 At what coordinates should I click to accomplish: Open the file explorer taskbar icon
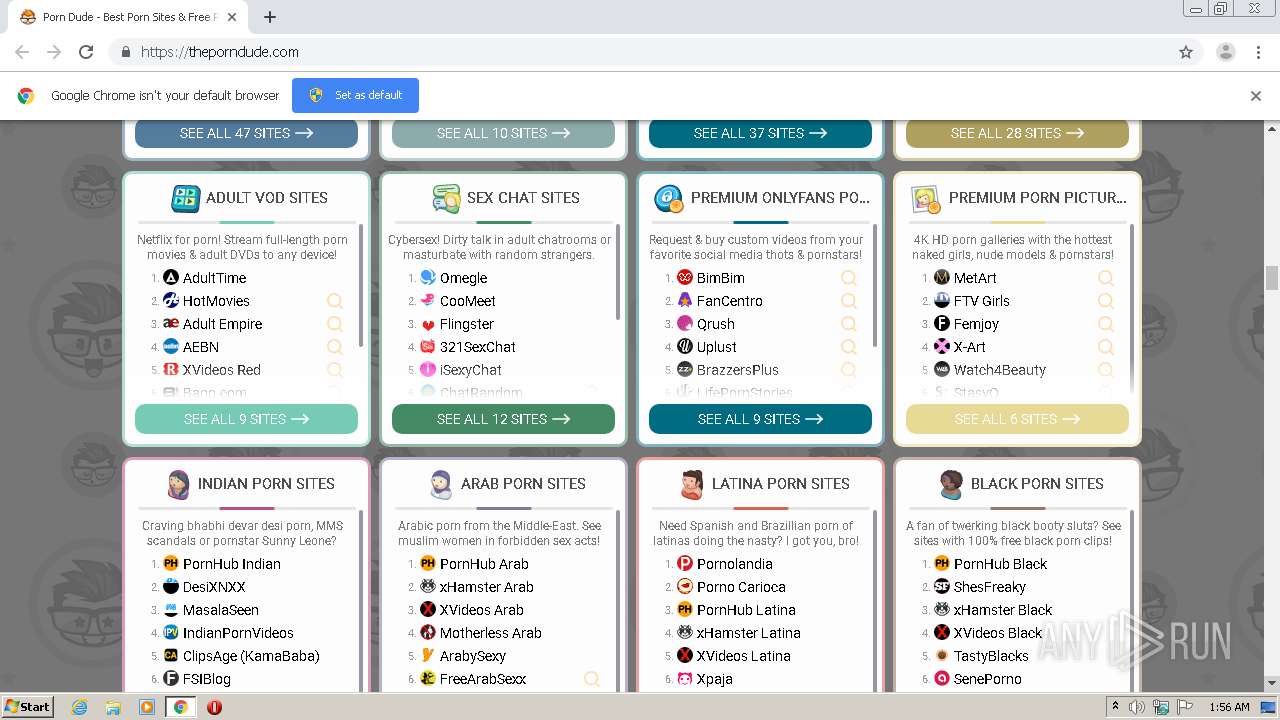click(x=113, y=707)
